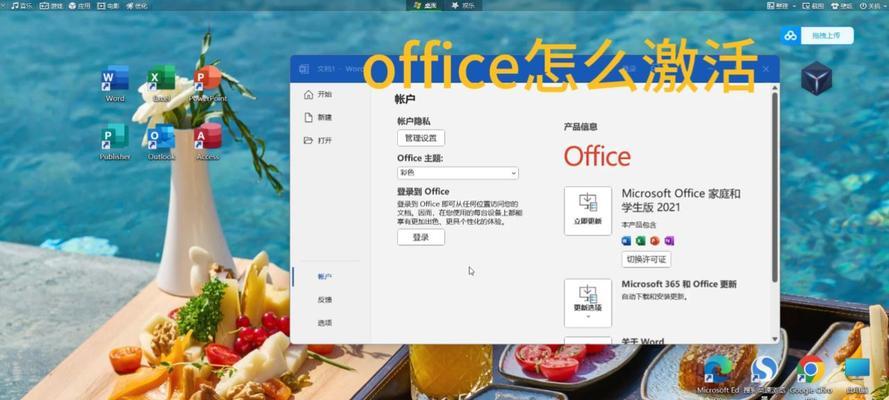Switch to the 娱乐 tab at top center
The image size is (889, 400).
pyautogui.click(x=463, y=5)
